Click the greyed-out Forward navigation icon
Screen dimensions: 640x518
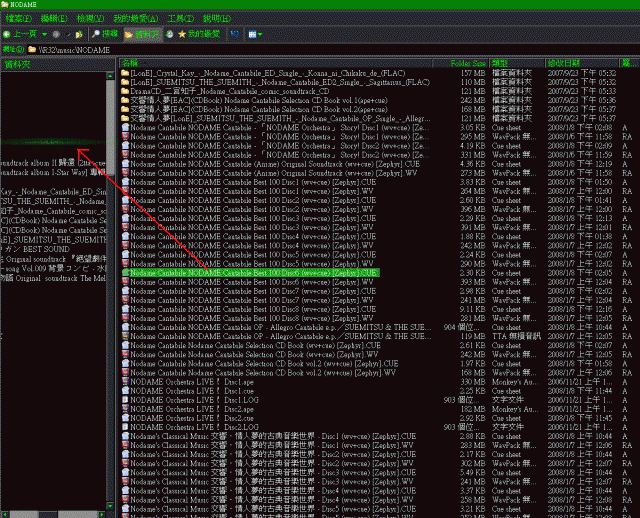point(56,35)
